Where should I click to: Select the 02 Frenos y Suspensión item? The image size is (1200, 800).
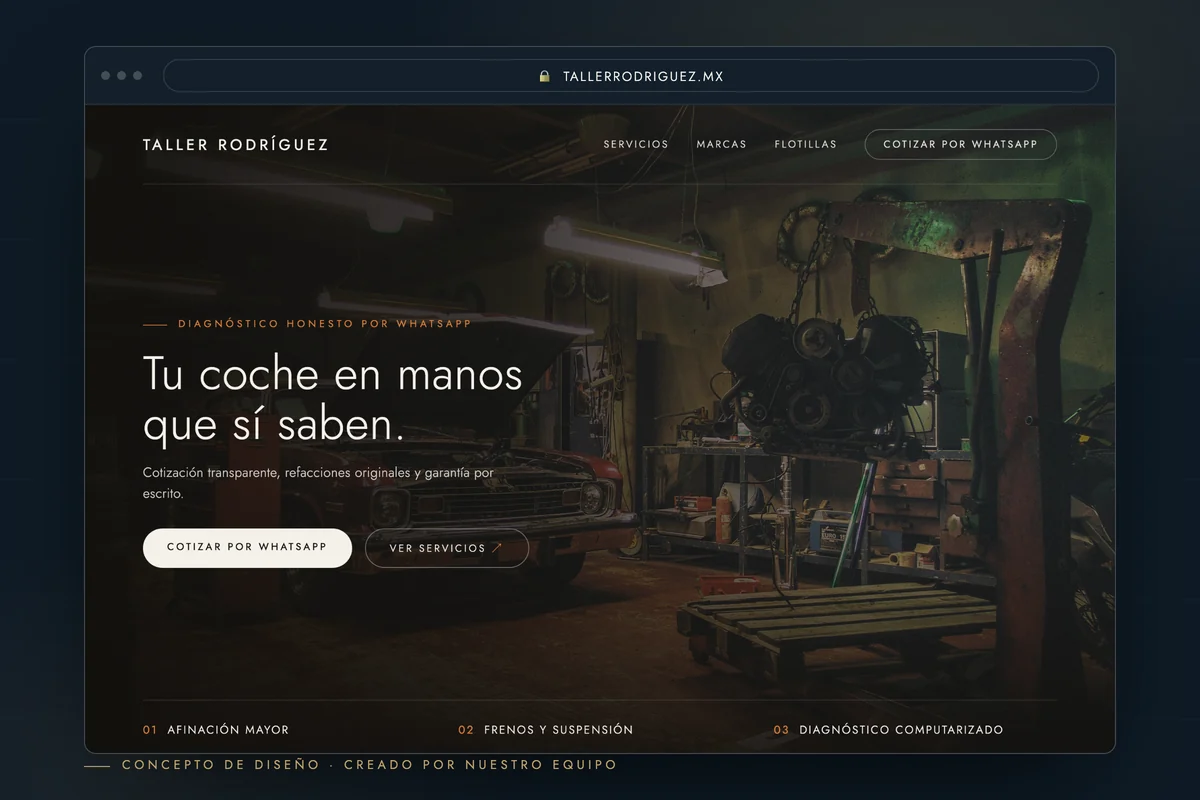click(x=546, y=730)
